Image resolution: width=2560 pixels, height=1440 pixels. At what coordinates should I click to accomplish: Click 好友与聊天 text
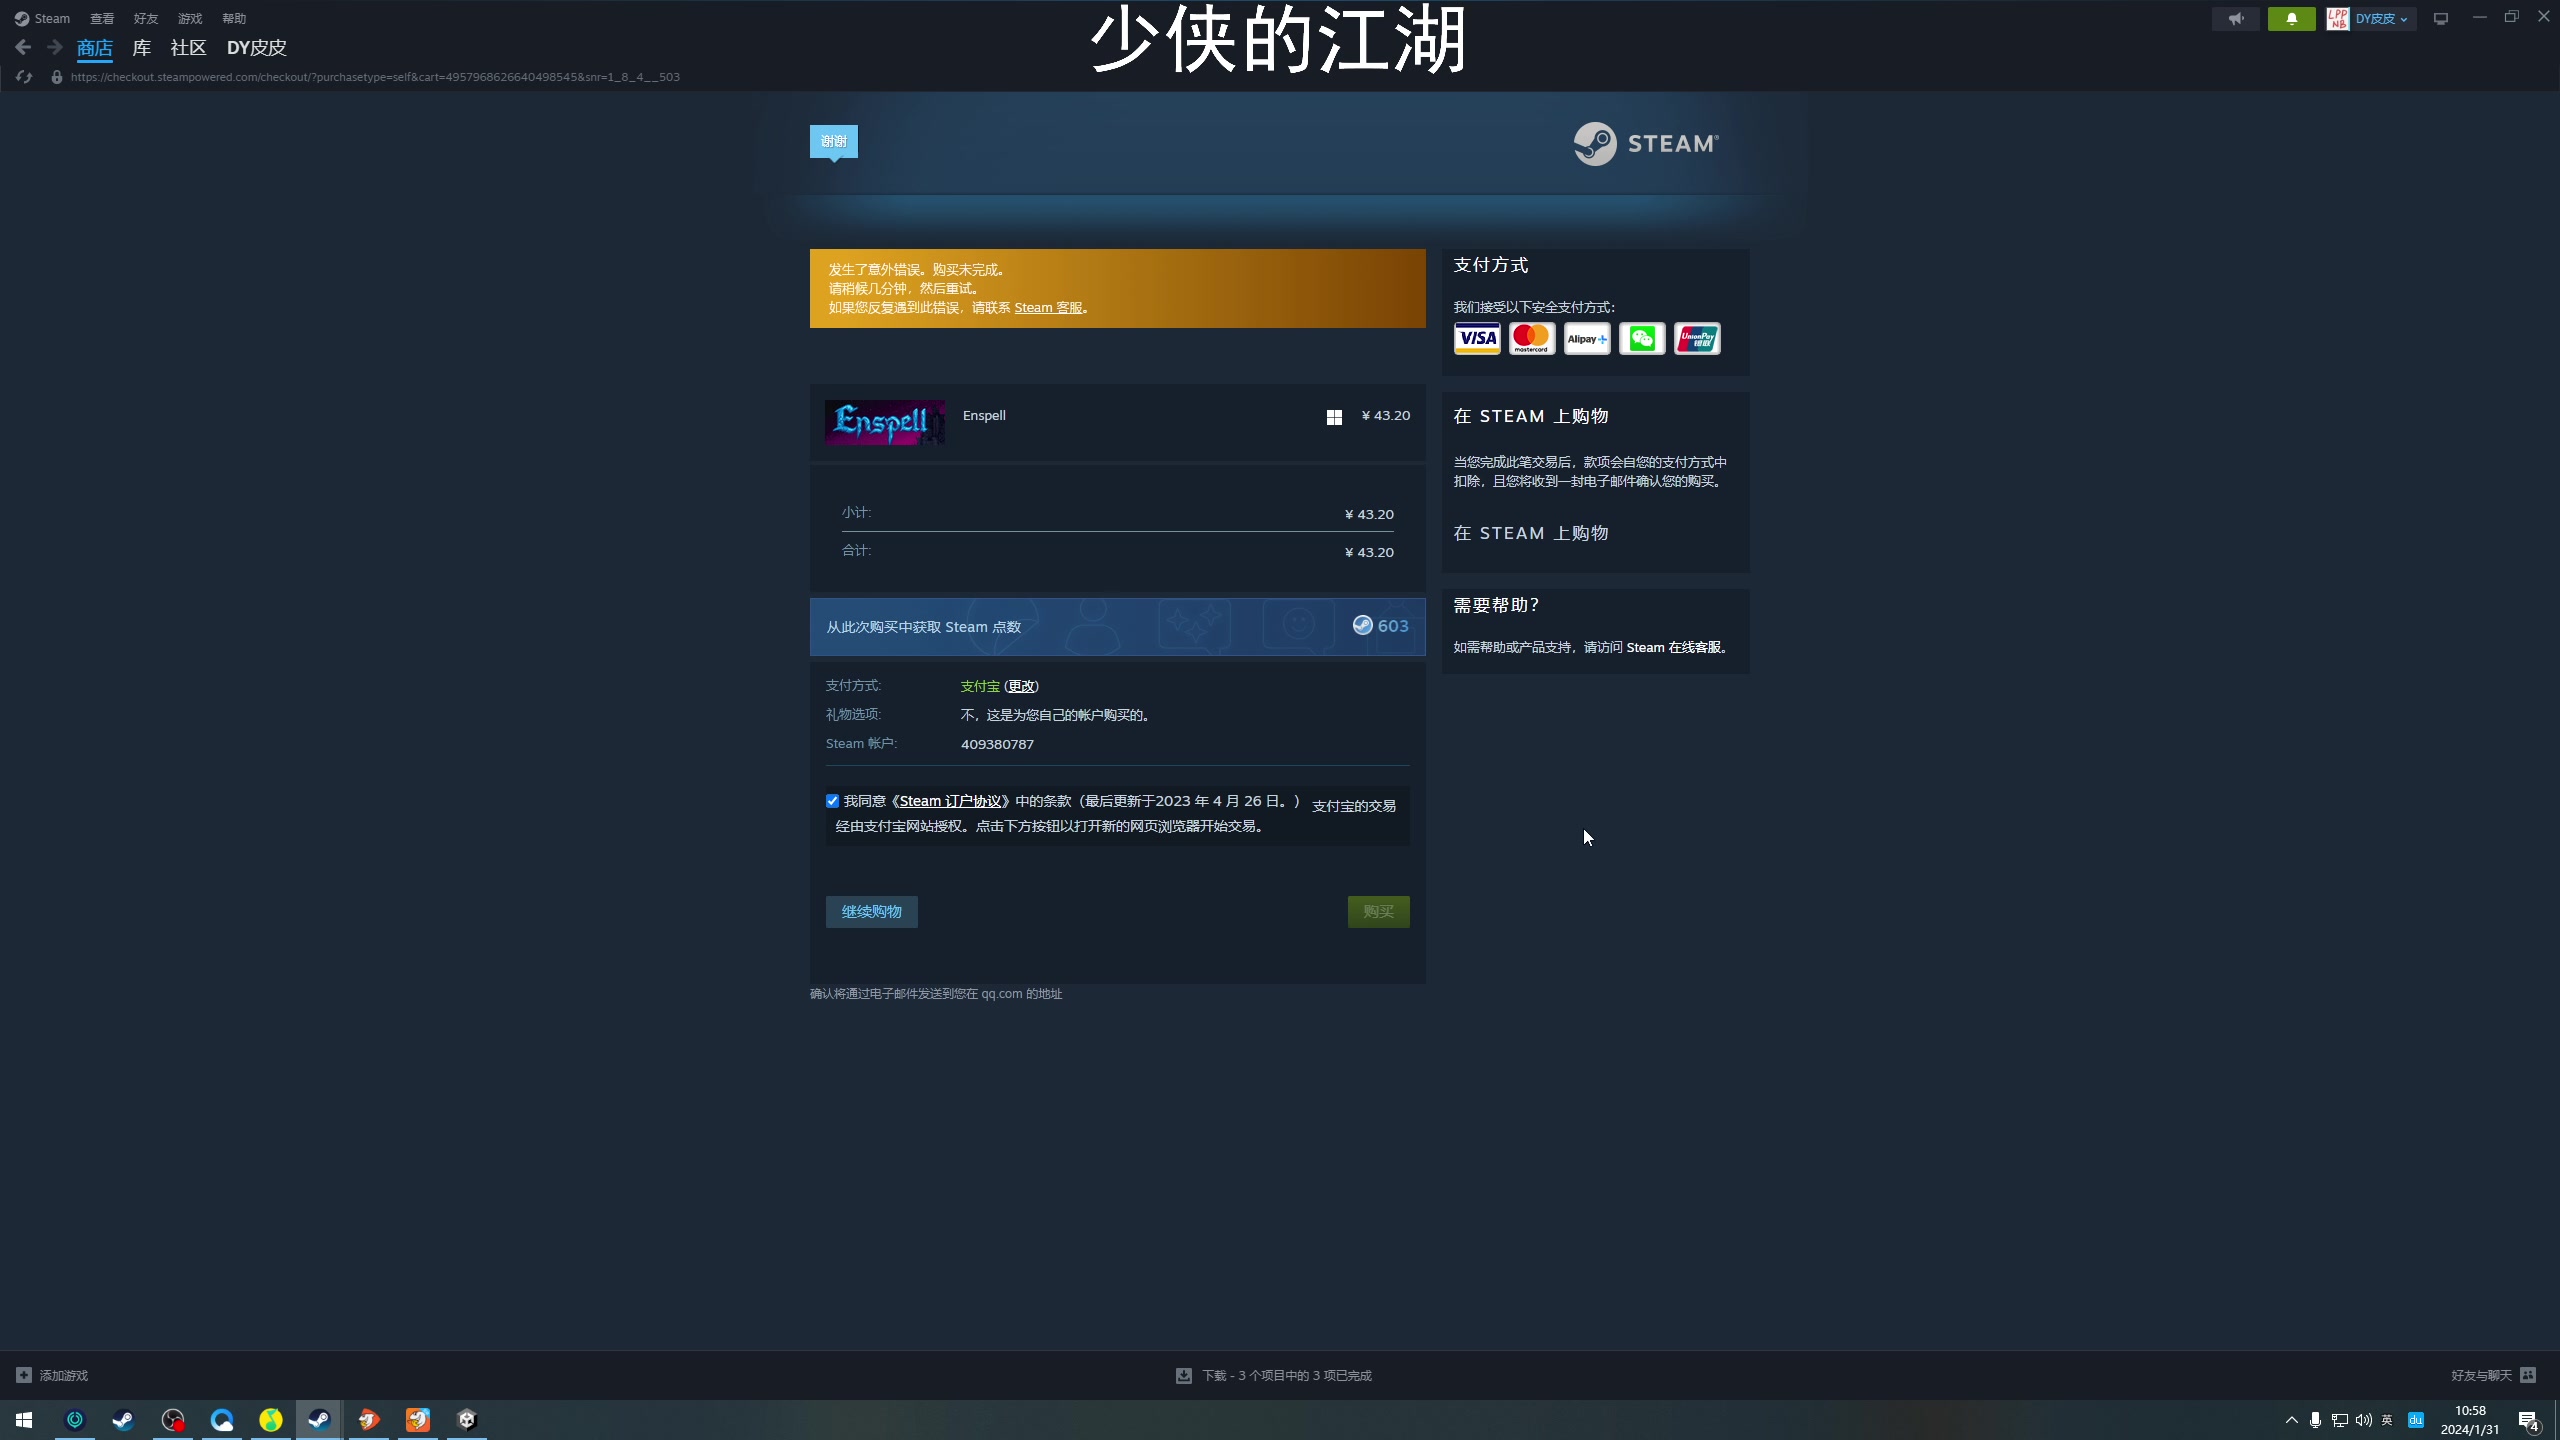point(2481,1375)
